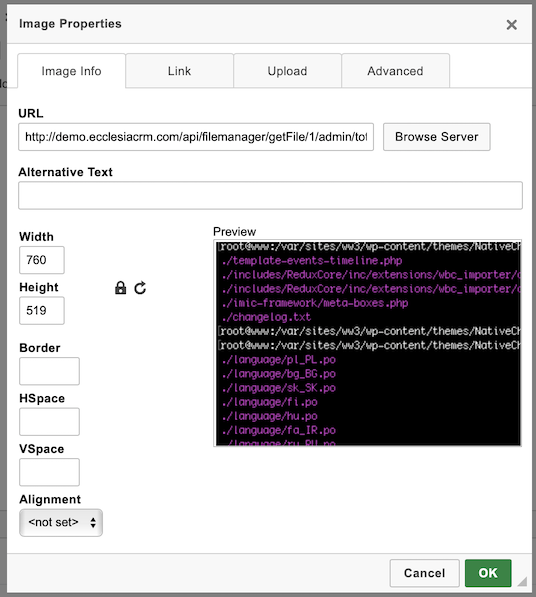The height and width of the screenshot is (597, 536).
Task: Click the Height label
Action: coord(39,287)
